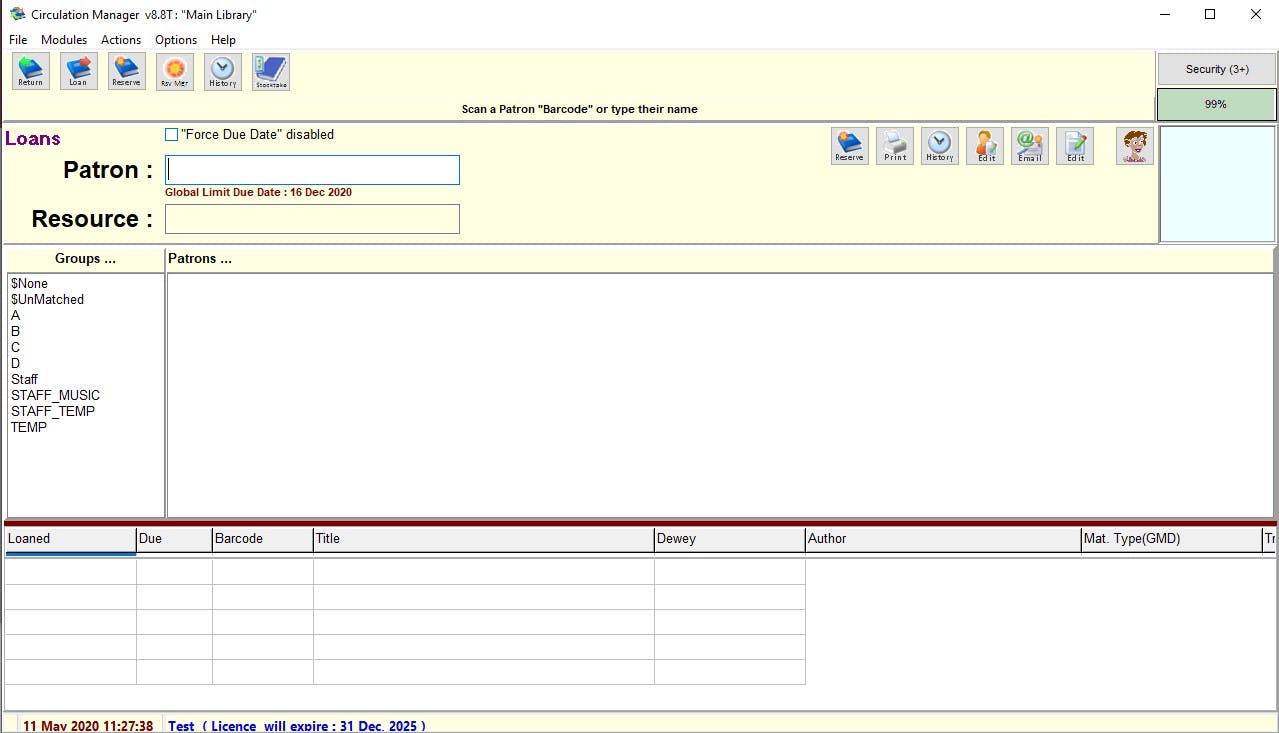Sort by the Author column header
The width and height of the screenshot is (1279, 733).
click(x=943, y=539)
